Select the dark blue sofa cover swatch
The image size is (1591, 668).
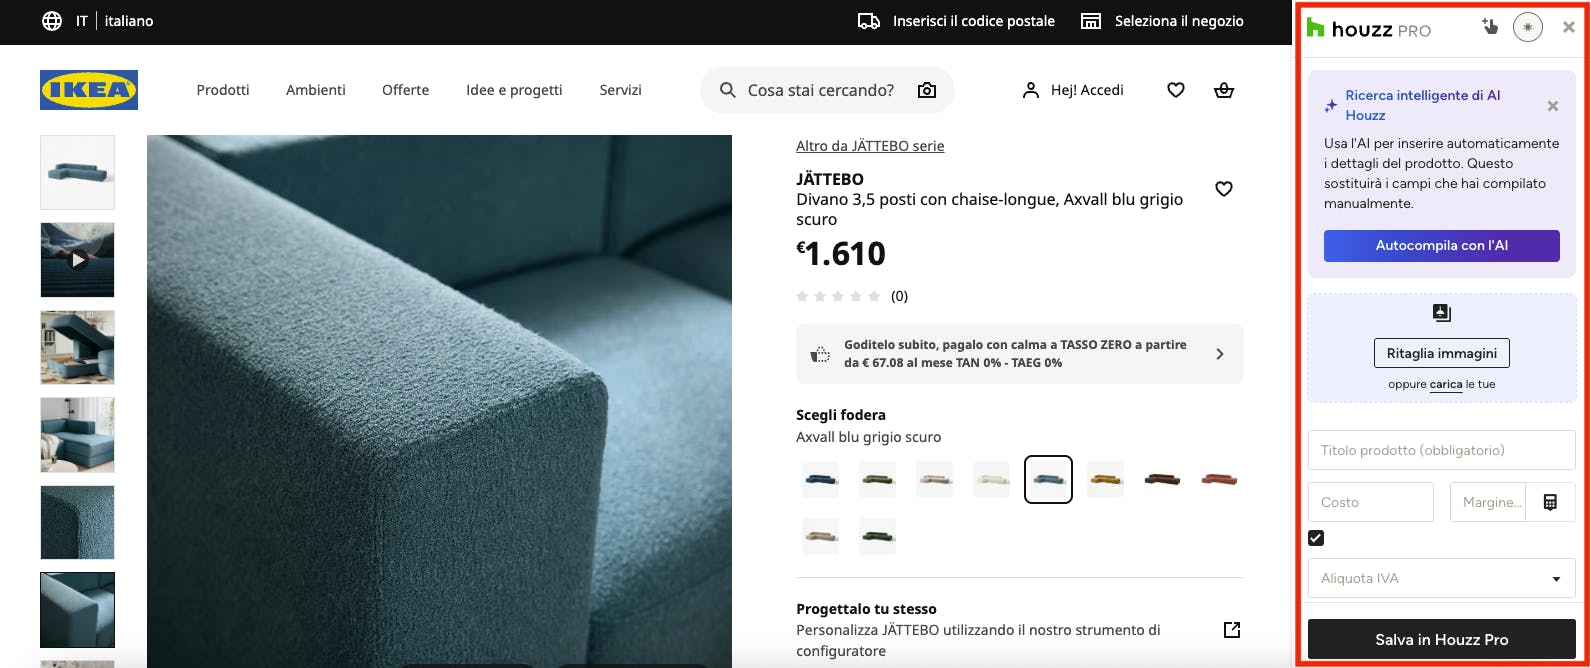point(820,480)
